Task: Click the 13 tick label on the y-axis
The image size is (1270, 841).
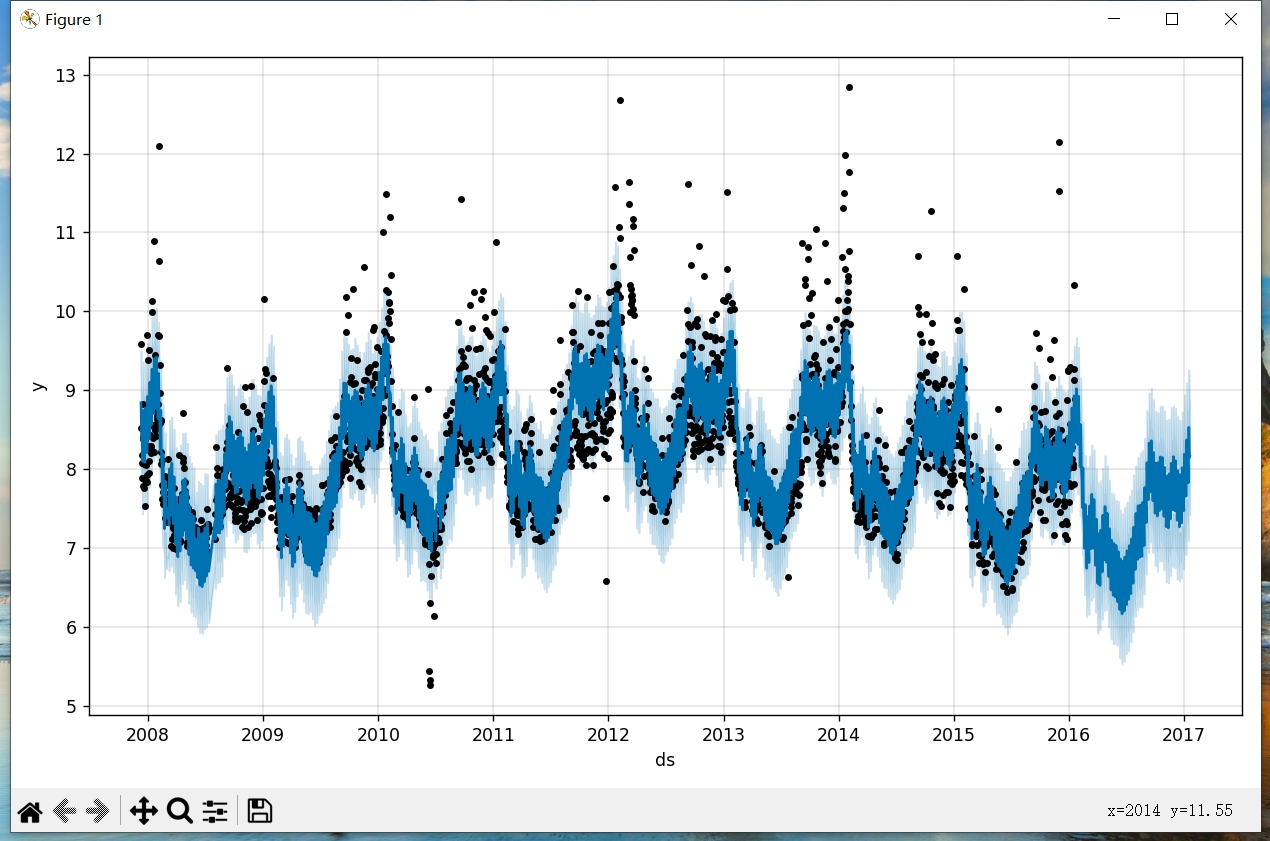Action: point(69,76)
